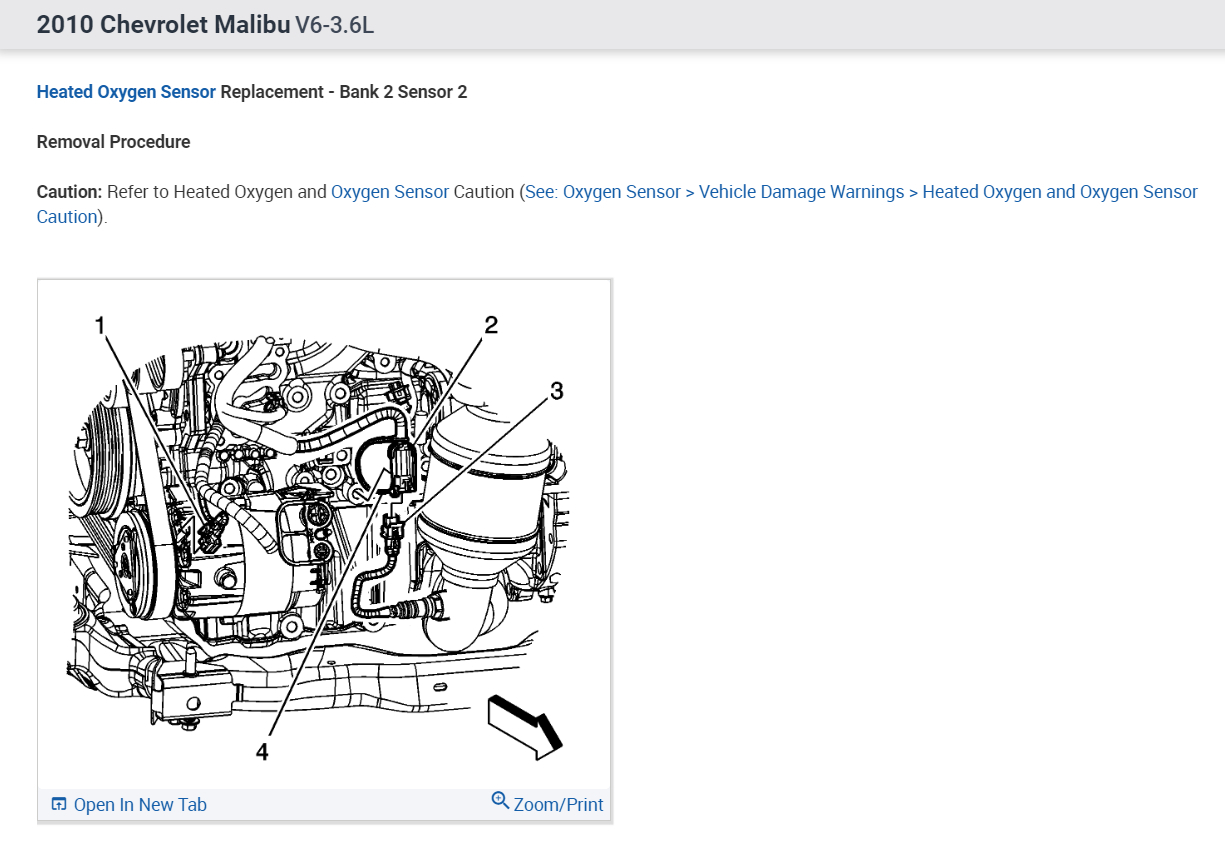Click the "Removal Procedure" heading
The image size is (1225, 842).
click(113, 142)
